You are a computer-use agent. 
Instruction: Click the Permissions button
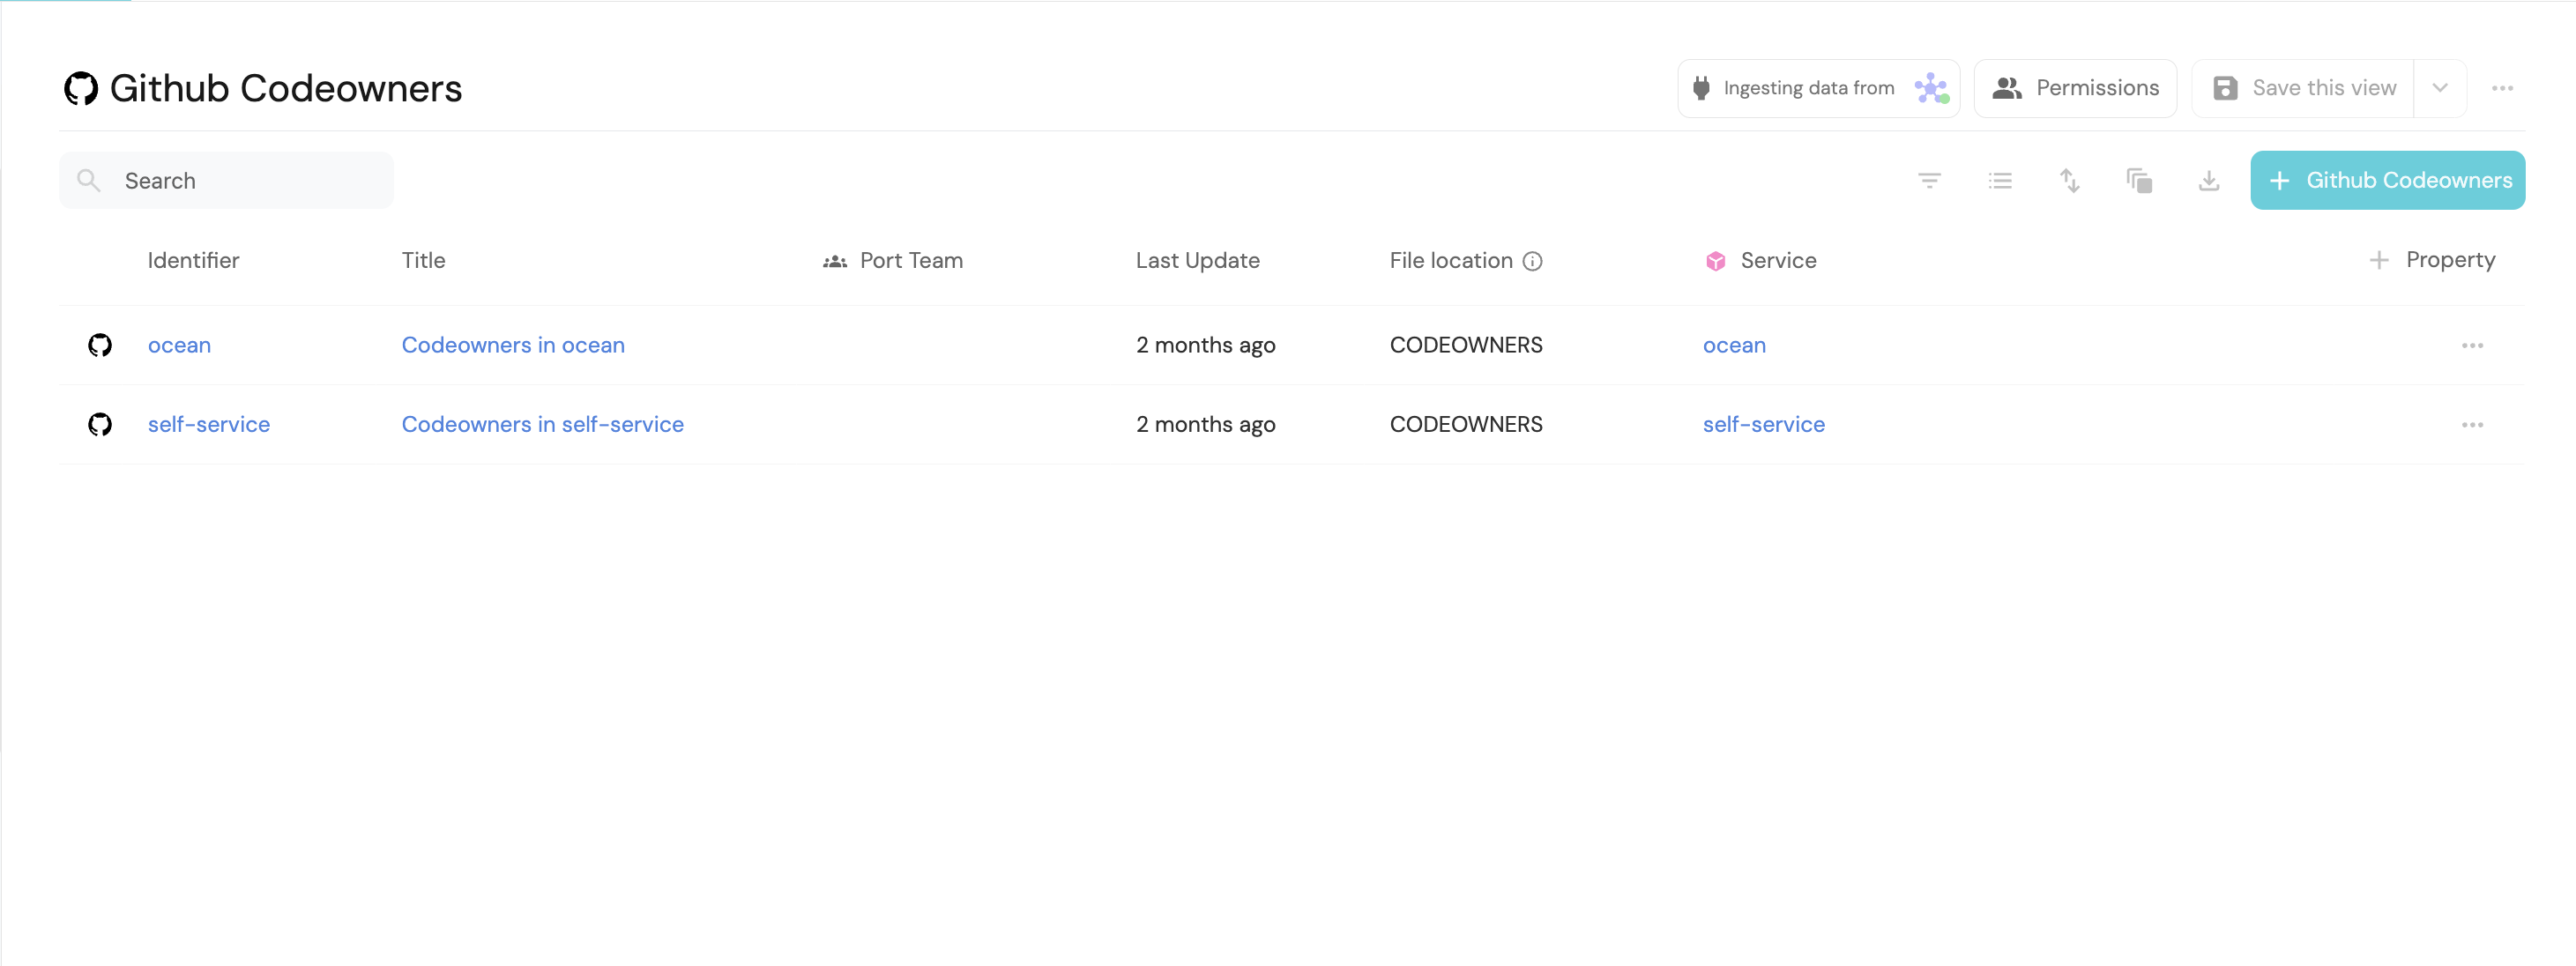[x=2075, y=88]
